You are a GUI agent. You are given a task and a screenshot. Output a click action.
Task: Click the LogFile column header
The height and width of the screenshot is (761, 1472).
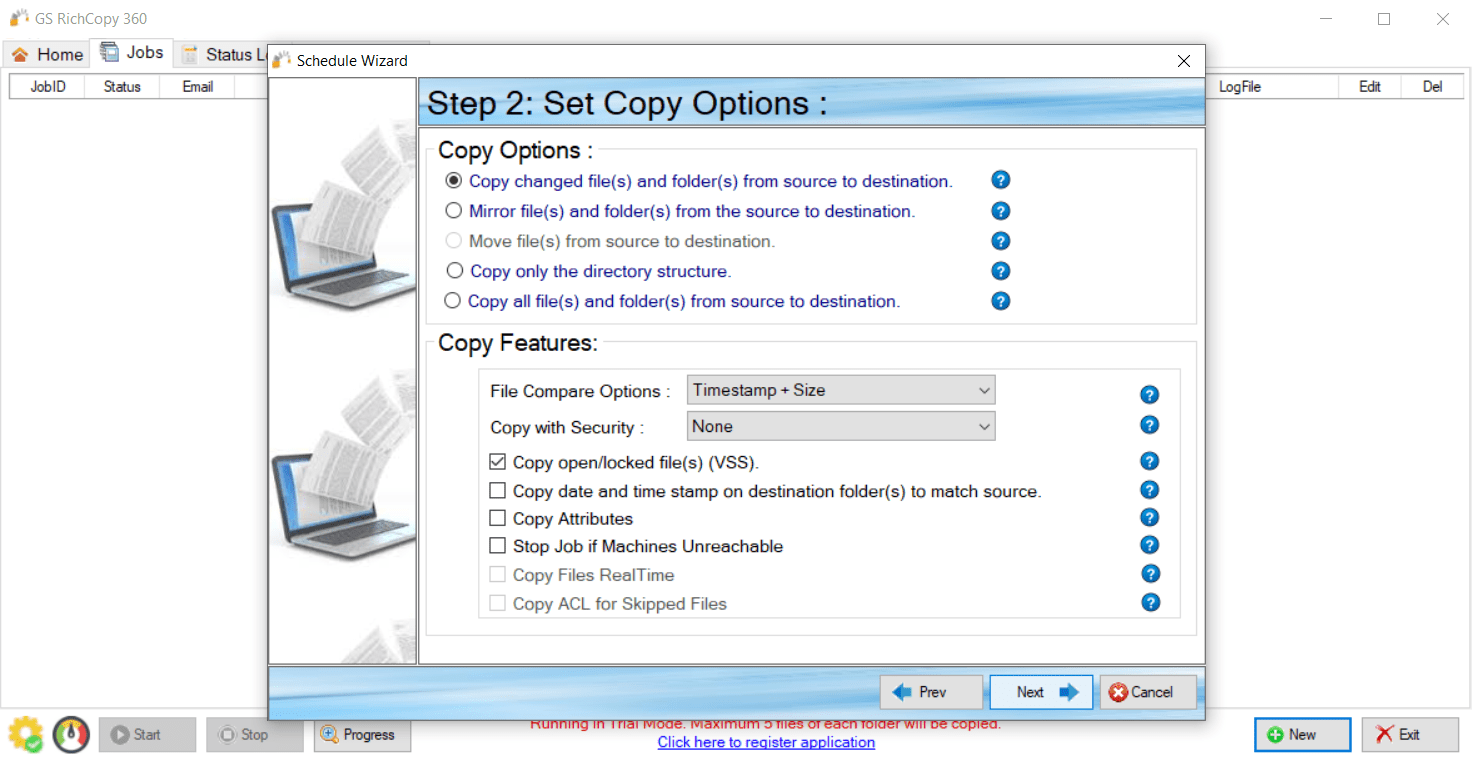pos(1240,87)
